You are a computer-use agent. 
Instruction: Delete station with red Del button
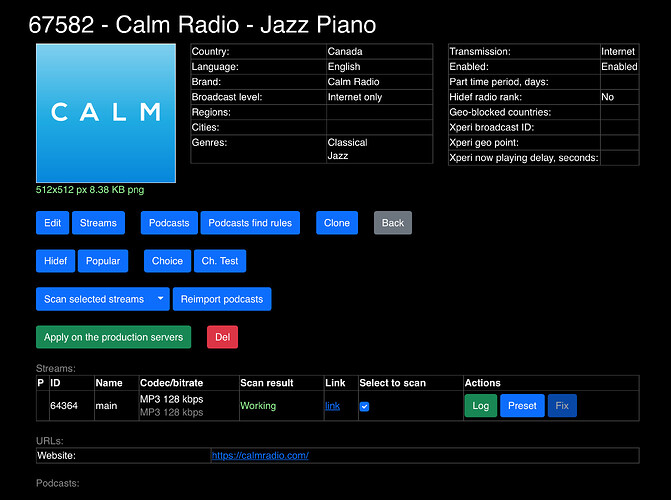click(223, 337)
